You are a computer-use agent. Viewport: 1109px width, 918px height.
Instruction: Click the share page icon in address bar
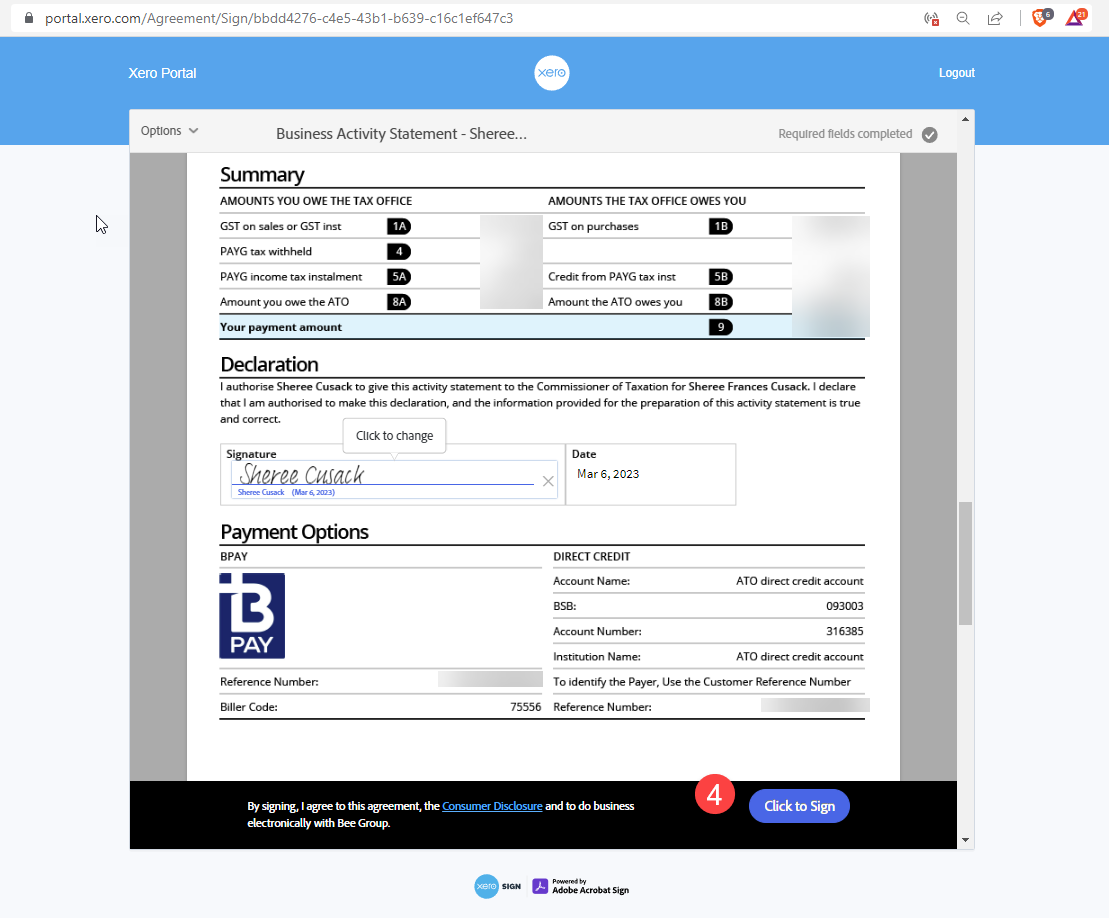coord(995,18)
